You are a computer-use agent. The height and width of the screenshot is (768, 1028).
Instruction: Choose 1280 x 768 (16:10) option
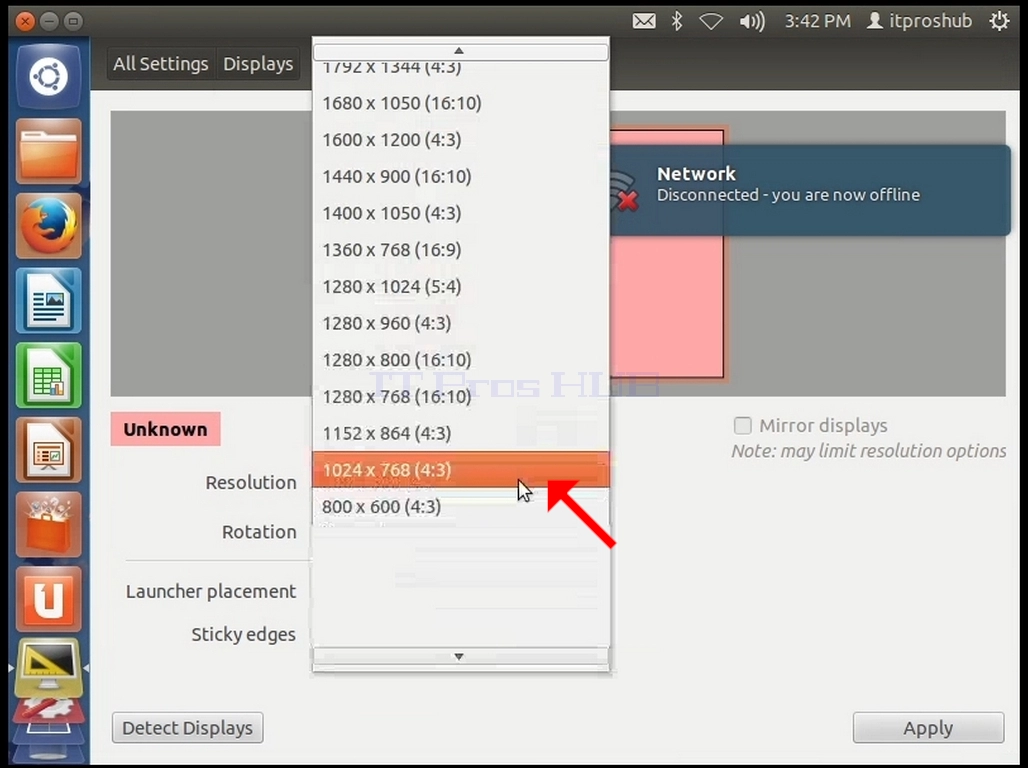(460, 397)
